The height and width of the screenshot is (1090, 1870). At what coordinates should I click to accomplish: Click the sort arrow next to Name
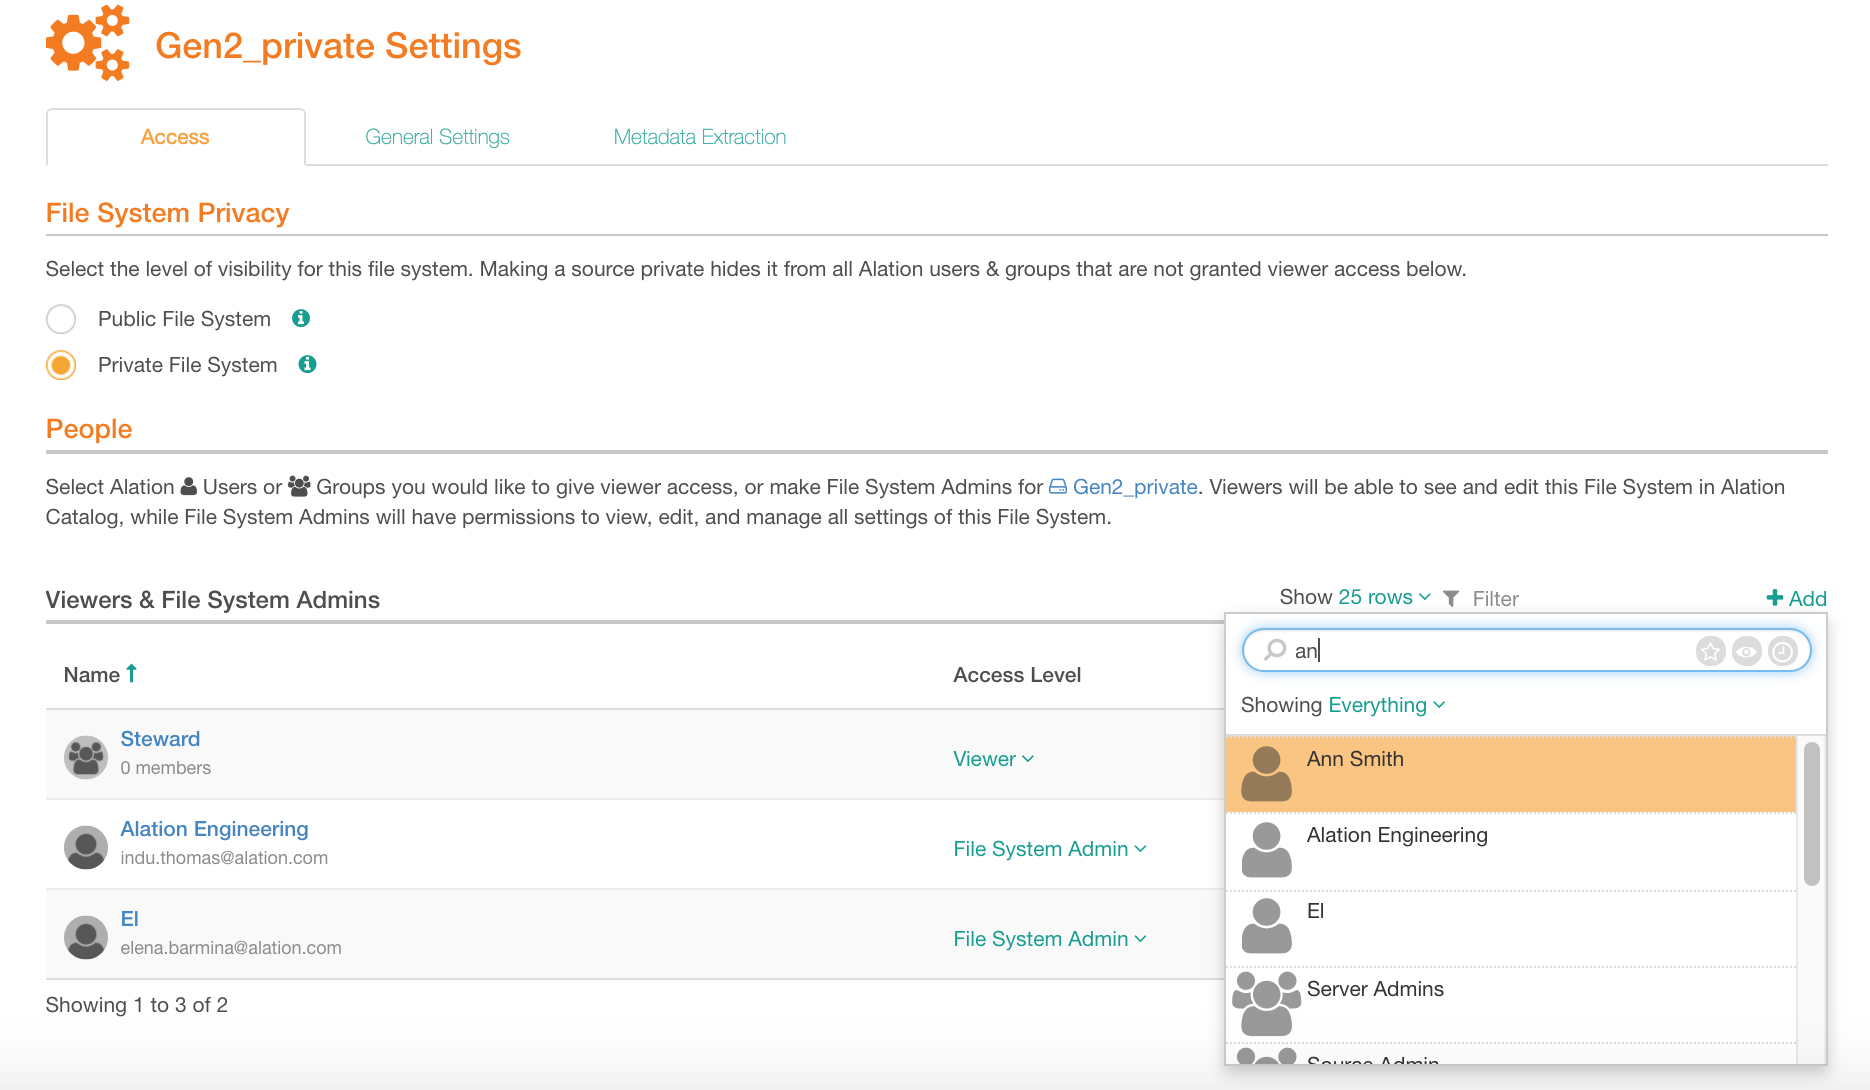(x=131, y=674)
